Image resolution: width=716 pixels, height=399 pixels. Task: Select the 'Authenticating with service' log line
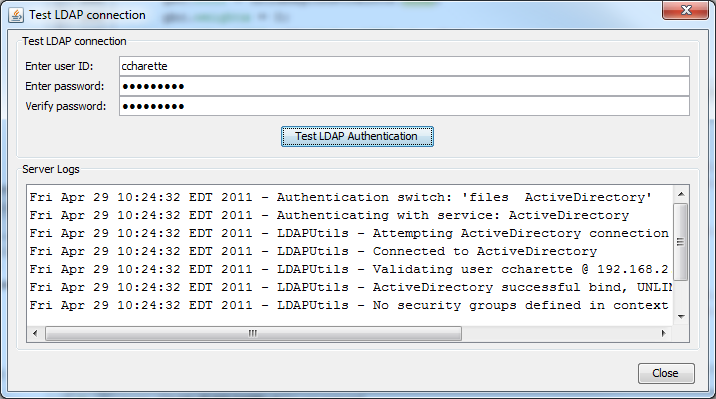point(329,215)
